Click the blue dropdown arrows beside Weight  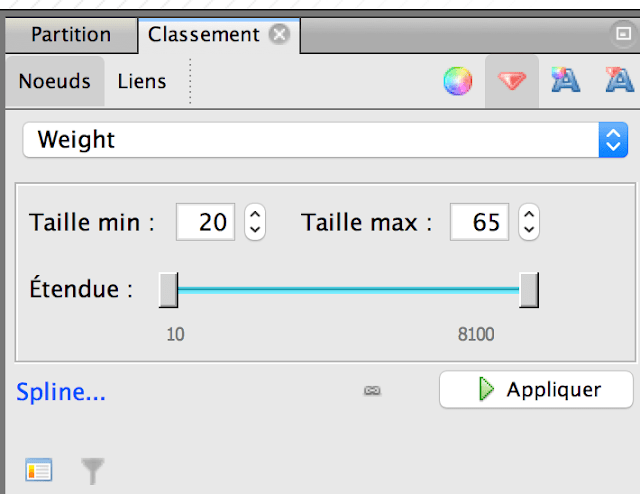[613, 140]
